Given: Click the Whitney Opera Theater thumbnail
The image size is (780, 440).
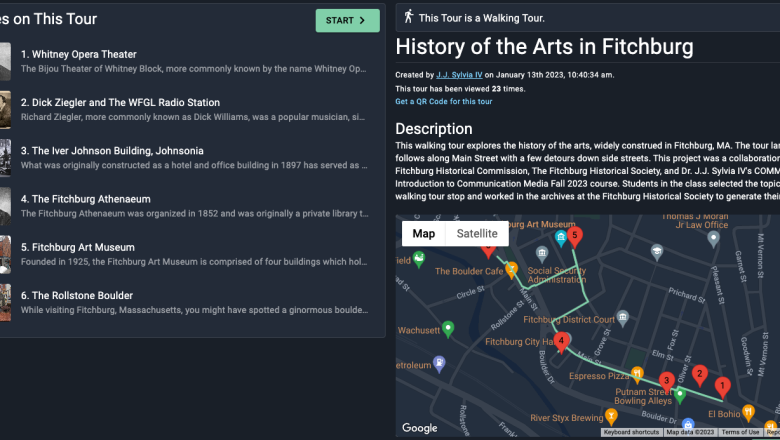Looking at the screenshot, I should tap(5, 62).
